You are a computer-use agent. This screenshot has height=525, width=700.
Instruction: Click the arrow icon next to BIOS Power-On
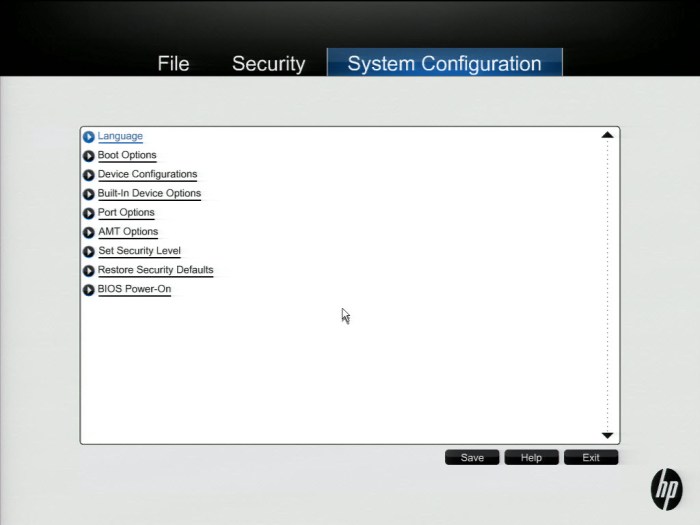(x=89, y=290)
